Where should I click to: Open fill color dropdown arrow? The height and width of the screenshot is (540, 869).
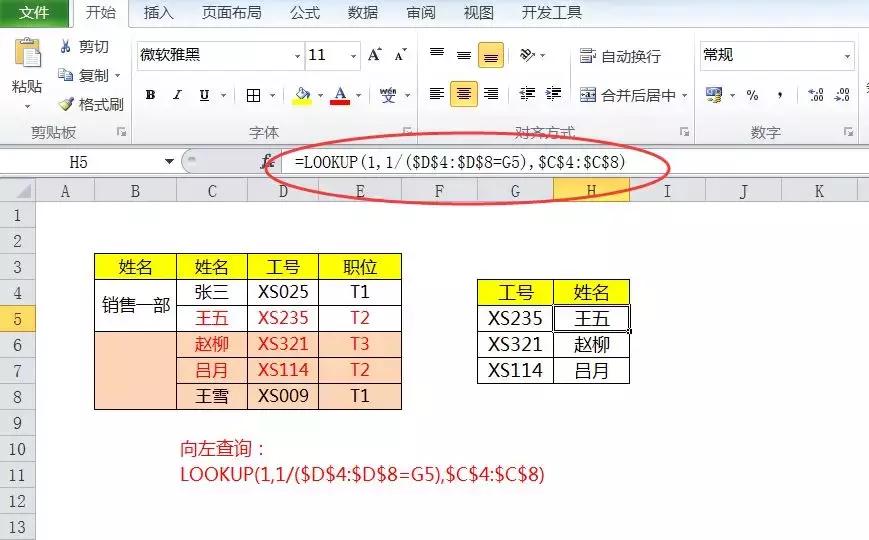pos(320,95)
